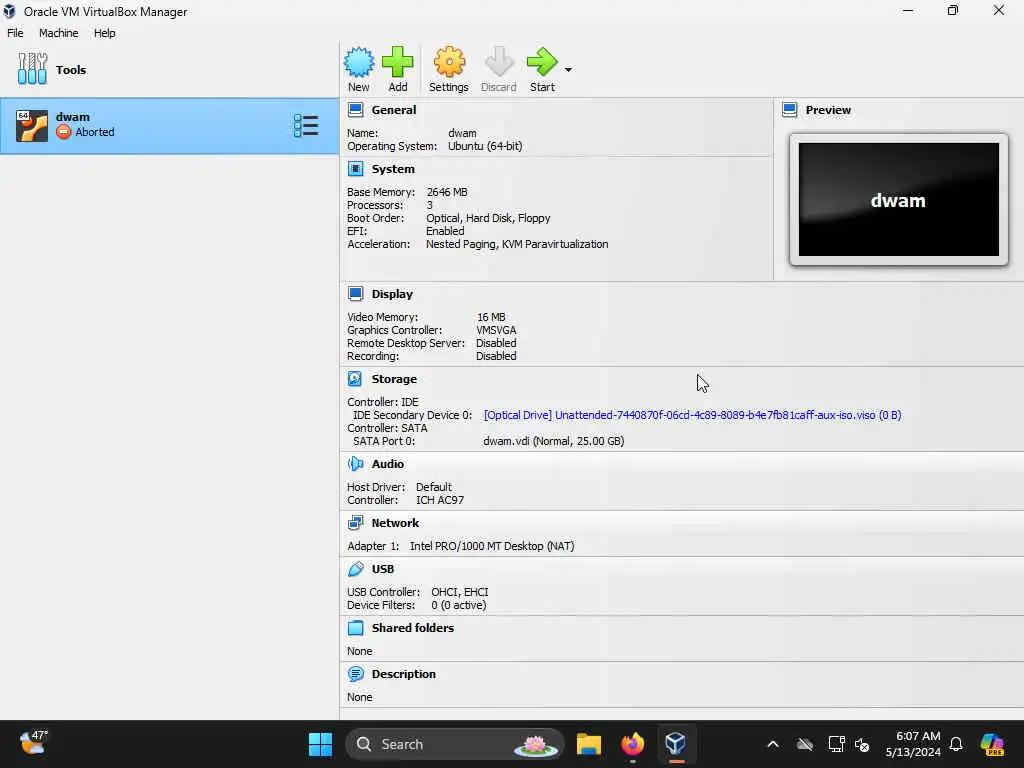Image resolution: width=1024 pixels, height=768 pixels.
Task: Select the dwam virtual machine entry
Action: pos(169,126)
